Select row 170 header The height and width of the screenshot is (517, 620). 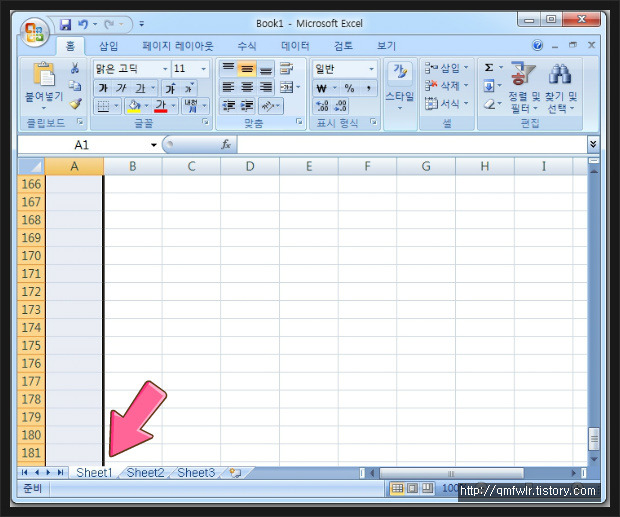[x=31, y=255]
